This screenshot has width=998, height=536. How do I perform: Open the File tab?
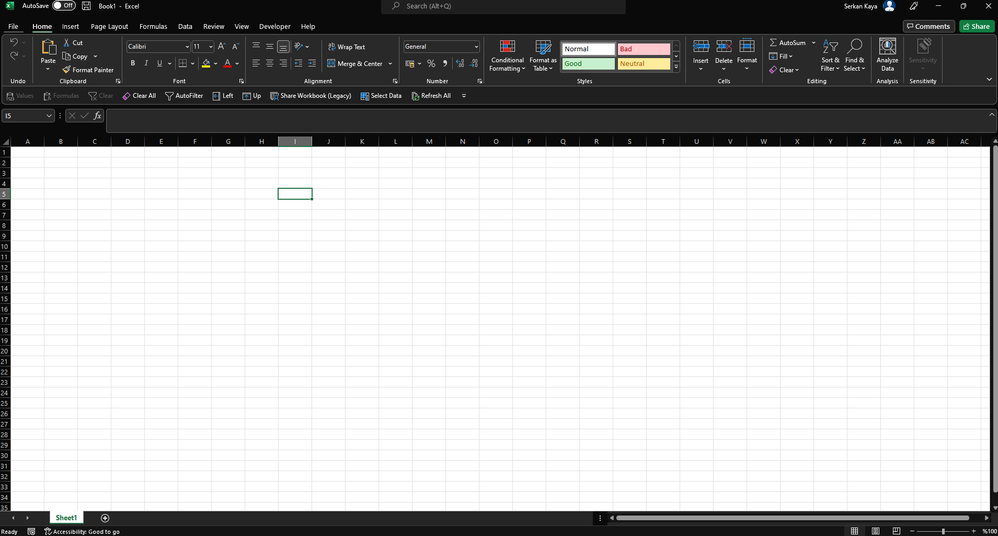(13, 26)
